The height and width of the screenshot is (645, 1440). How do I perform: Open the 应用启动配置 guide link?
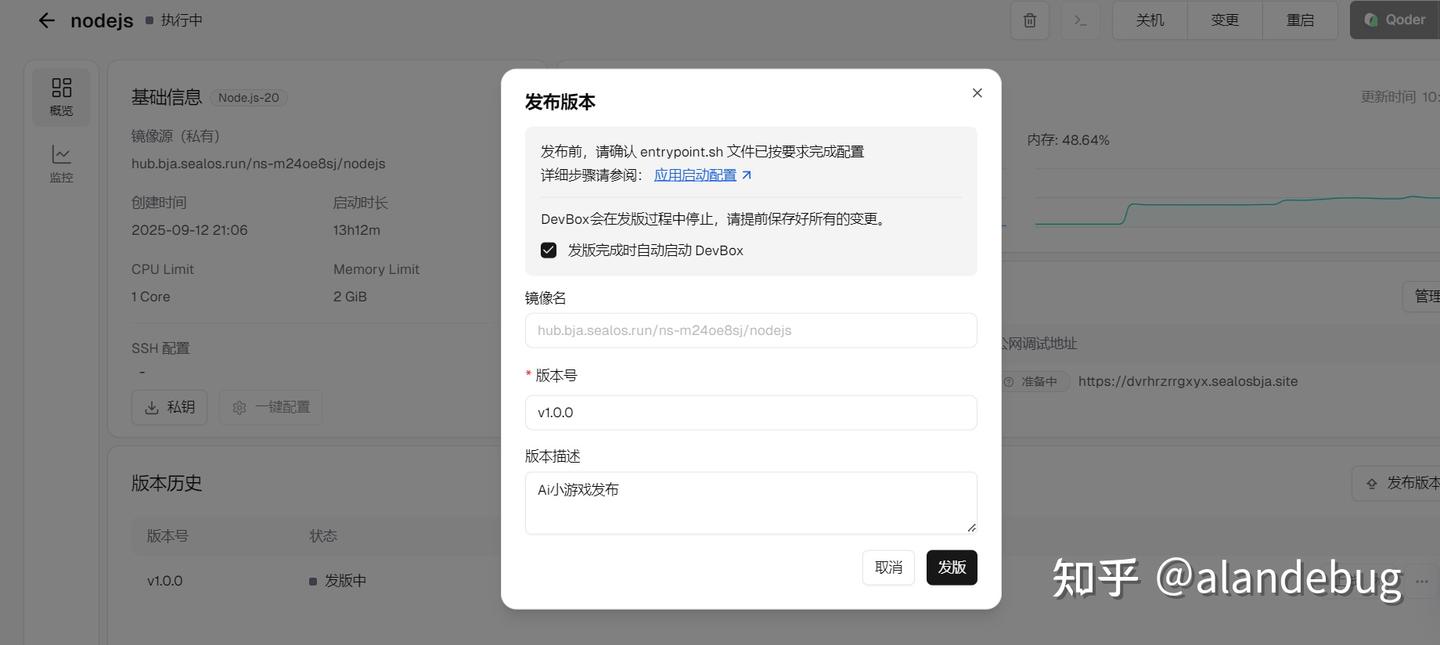697,174
